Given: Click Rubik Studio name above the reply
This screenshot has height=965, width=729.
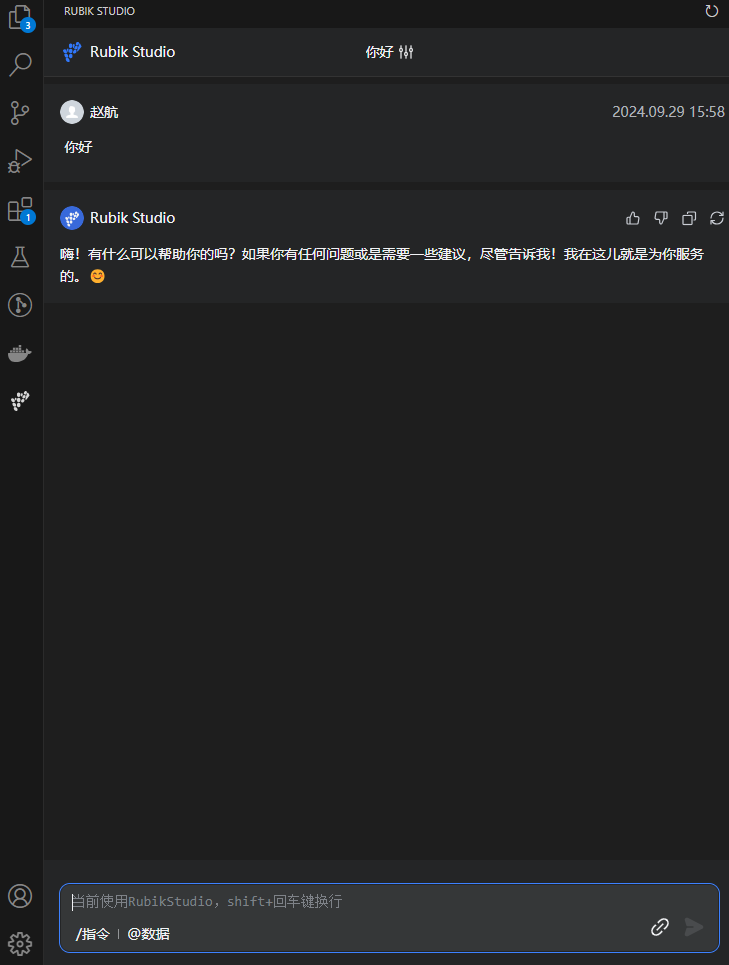Looking at the screenshot, I should (133, 218).
